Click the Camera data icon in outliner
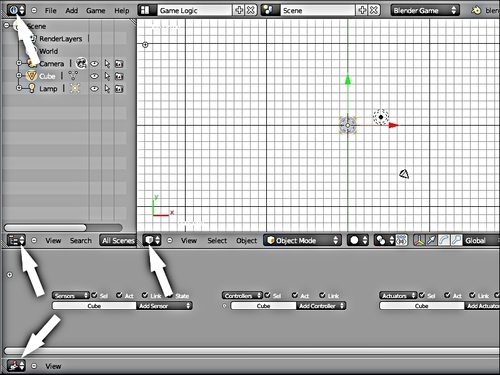This screenshot has width=500, height=375. click(x=81, y=63)
